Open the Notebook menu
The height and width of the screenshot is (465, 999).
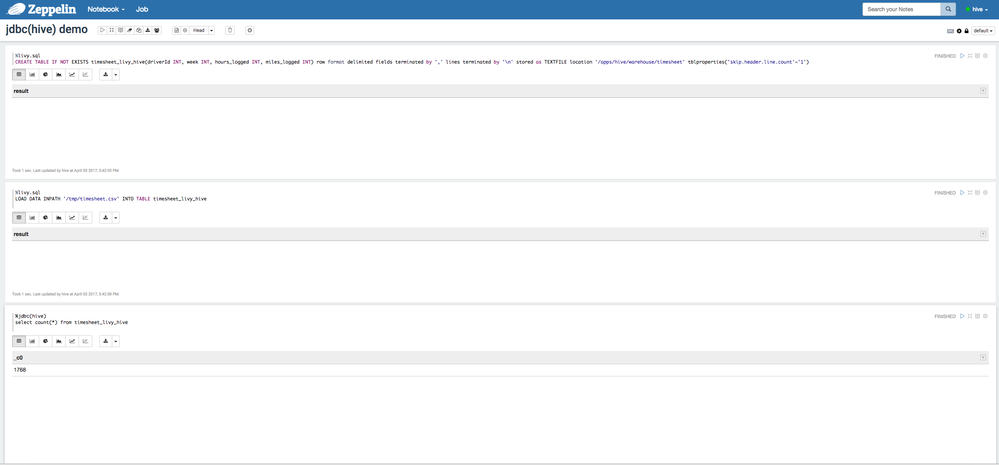(106, 10)
